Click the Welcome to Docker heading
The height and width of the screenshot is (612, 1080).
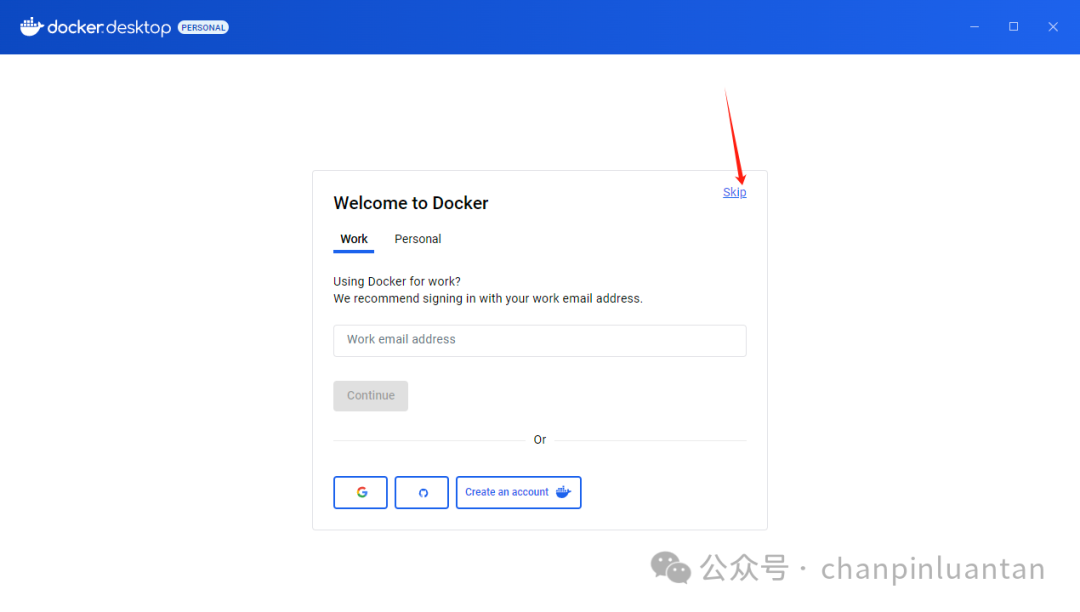point(411,203)
